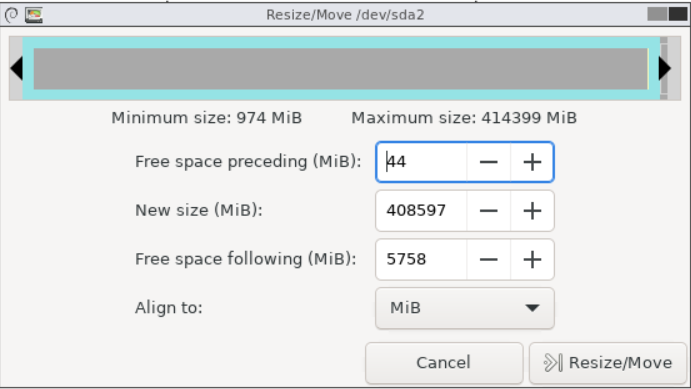691x389 pixels.
Task: Increase Free space preceding with plus
Action: tap(532, 162)
